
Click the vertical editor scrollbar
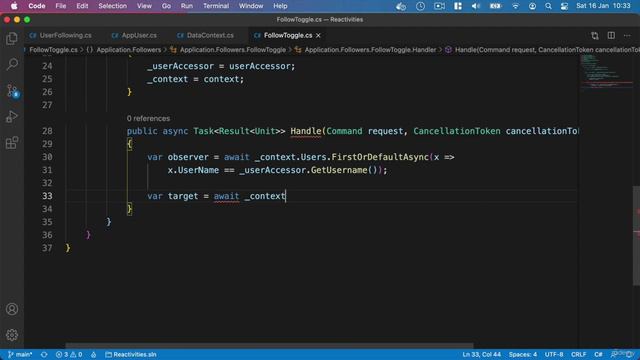click(636, 236)
